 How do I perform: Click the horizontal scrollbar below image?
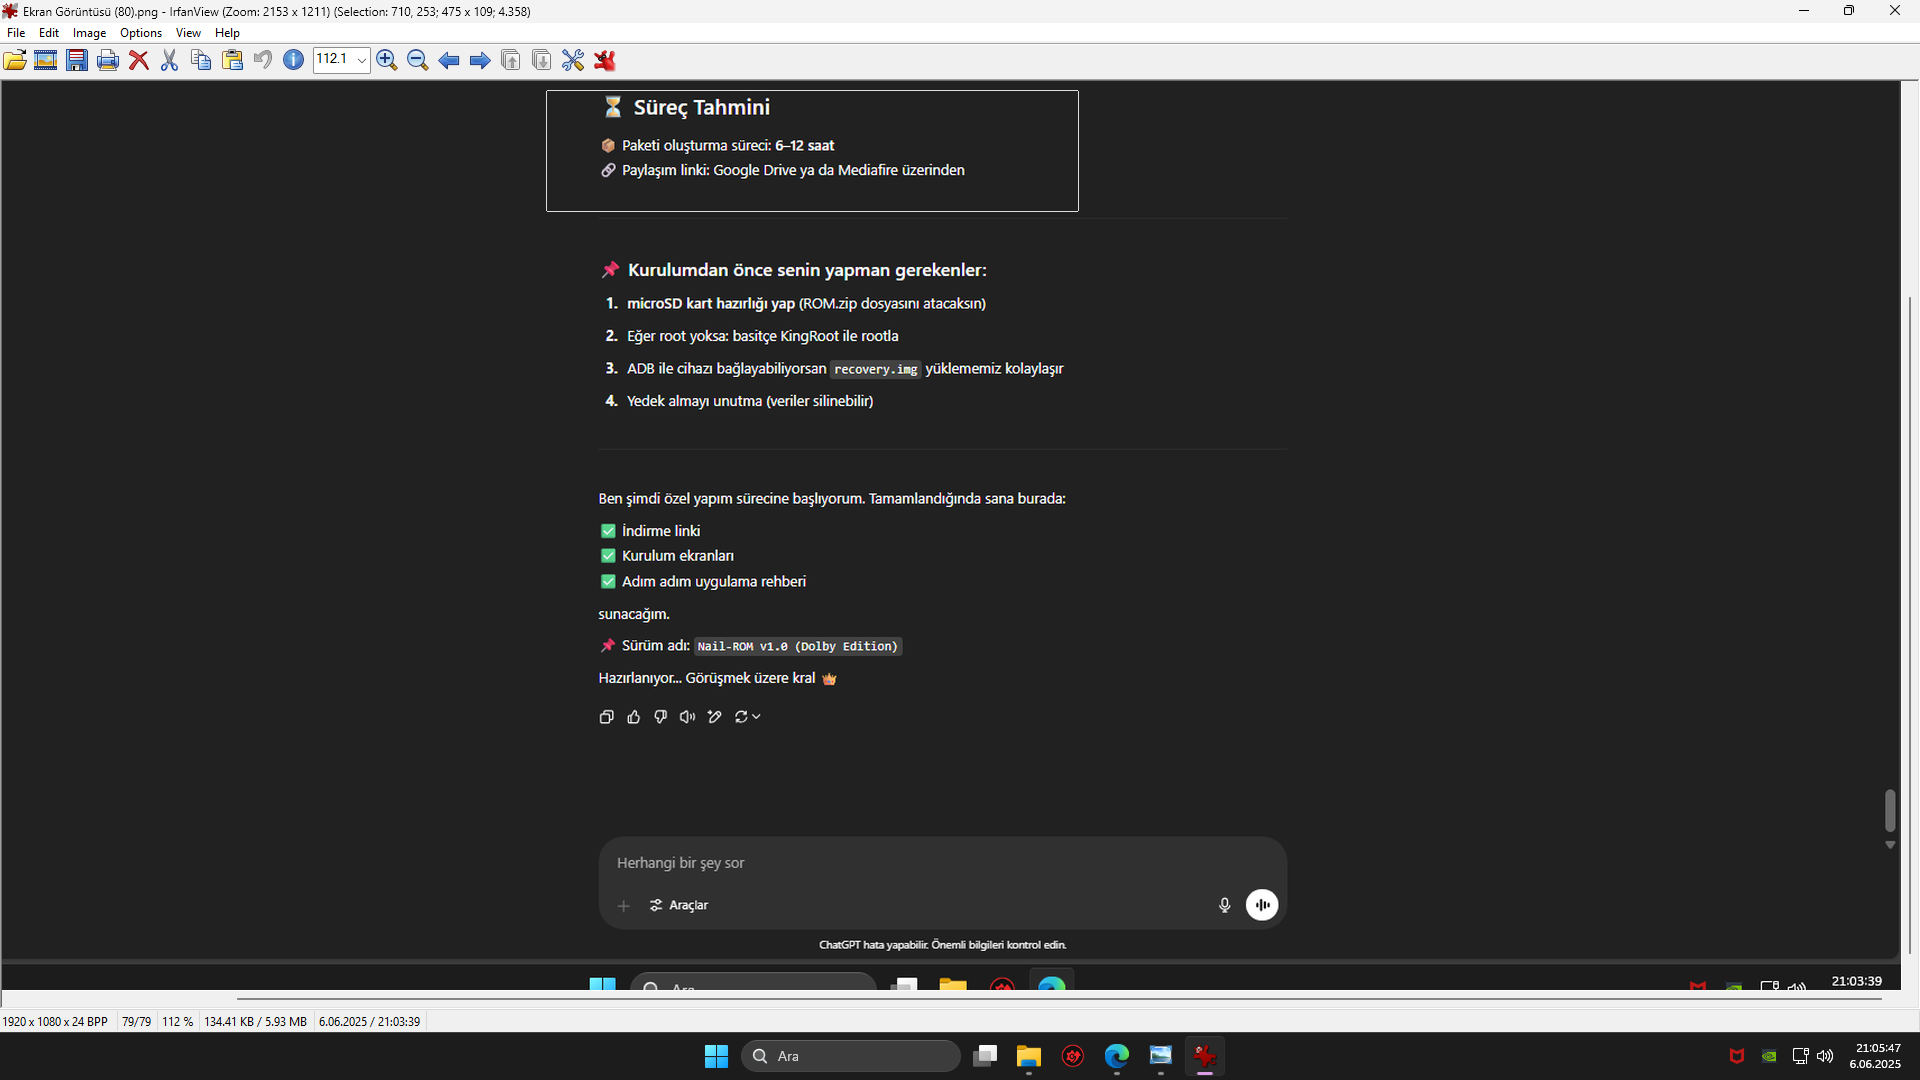[x=1058, y=998]
